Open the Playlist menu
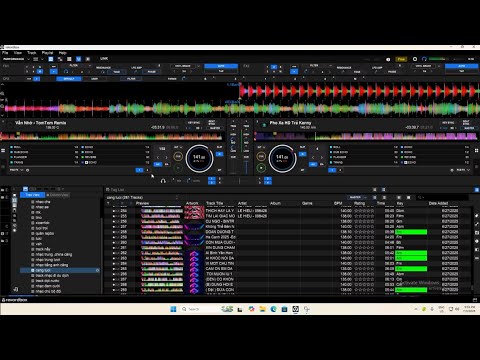 (47, 53)
